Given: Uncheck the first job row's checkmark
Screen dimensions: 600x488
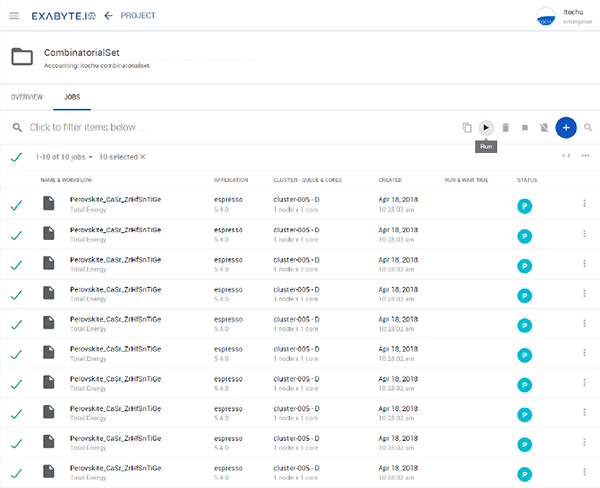Looking at the screenshot, I should click(16, 206).
